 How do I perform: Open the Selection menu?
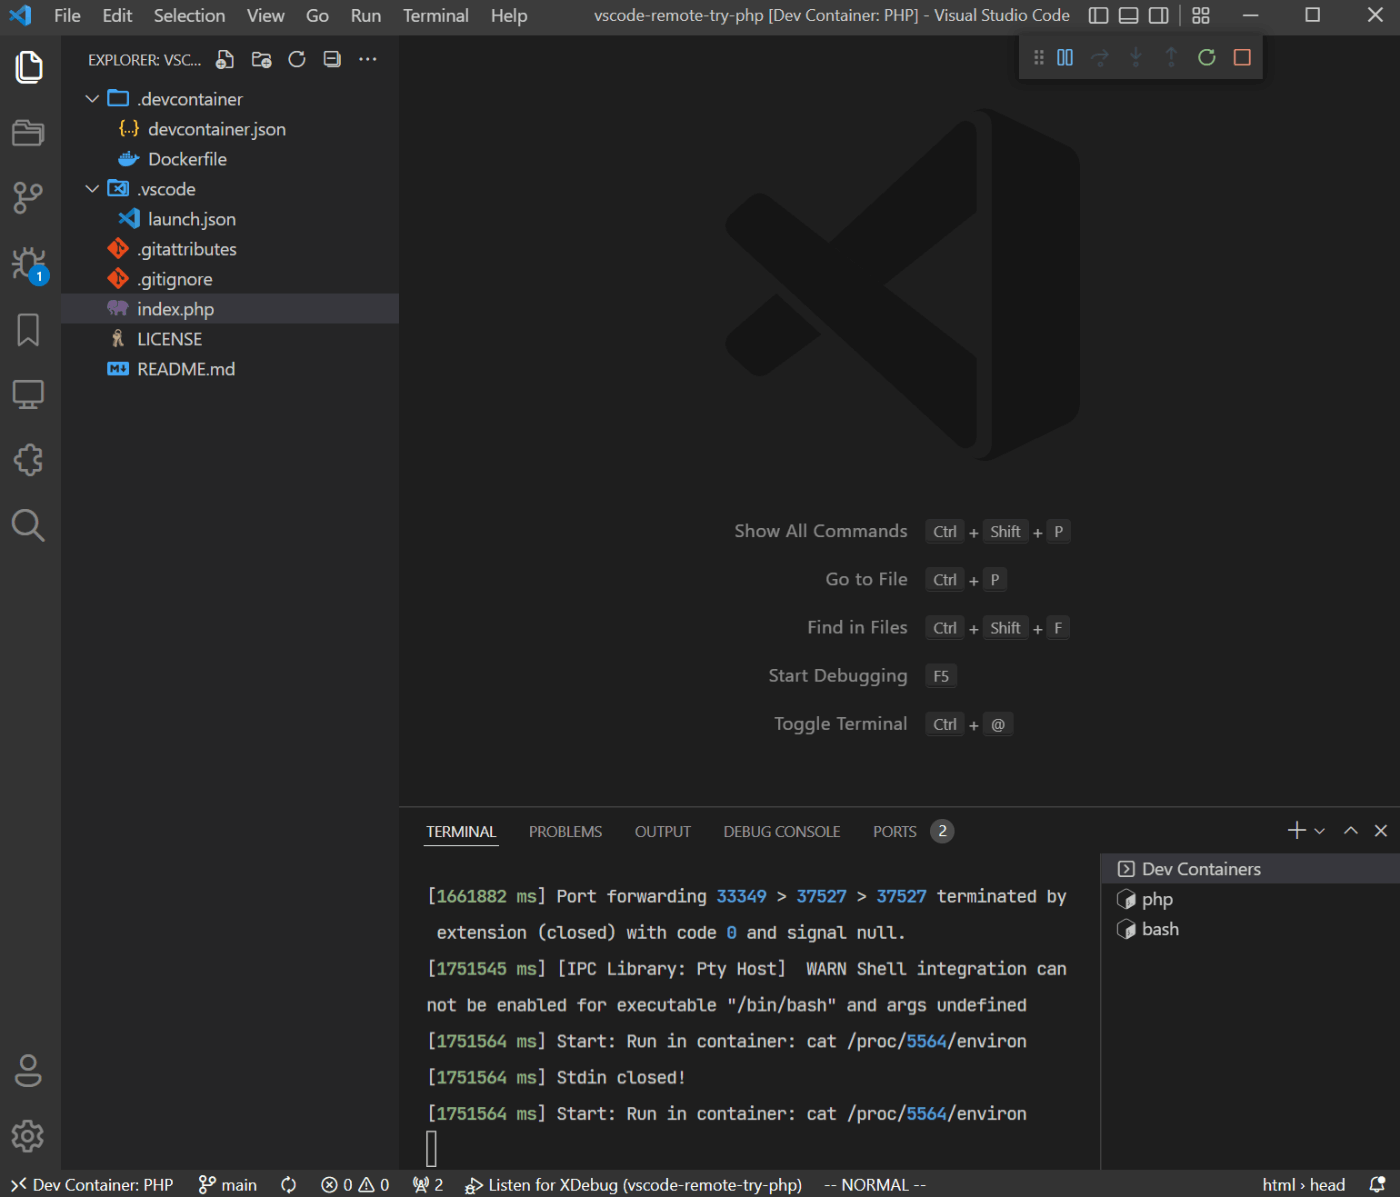pyautogui.click(x=189, y=16)
